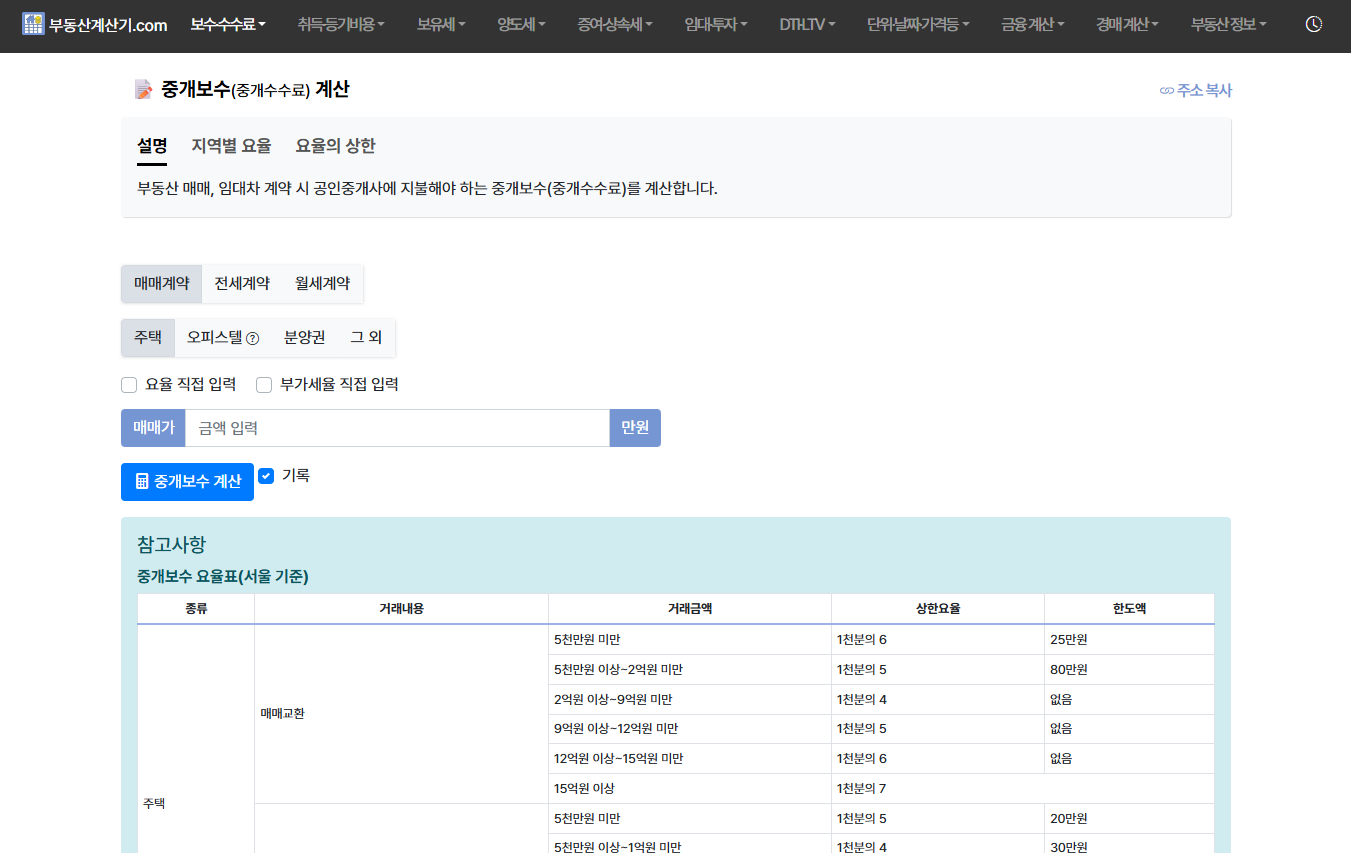Image resolution: width=1351 pixels, height=853 pixels.
Task: Click the 주소 복사 link
Action: click(x=1203, y=90)
